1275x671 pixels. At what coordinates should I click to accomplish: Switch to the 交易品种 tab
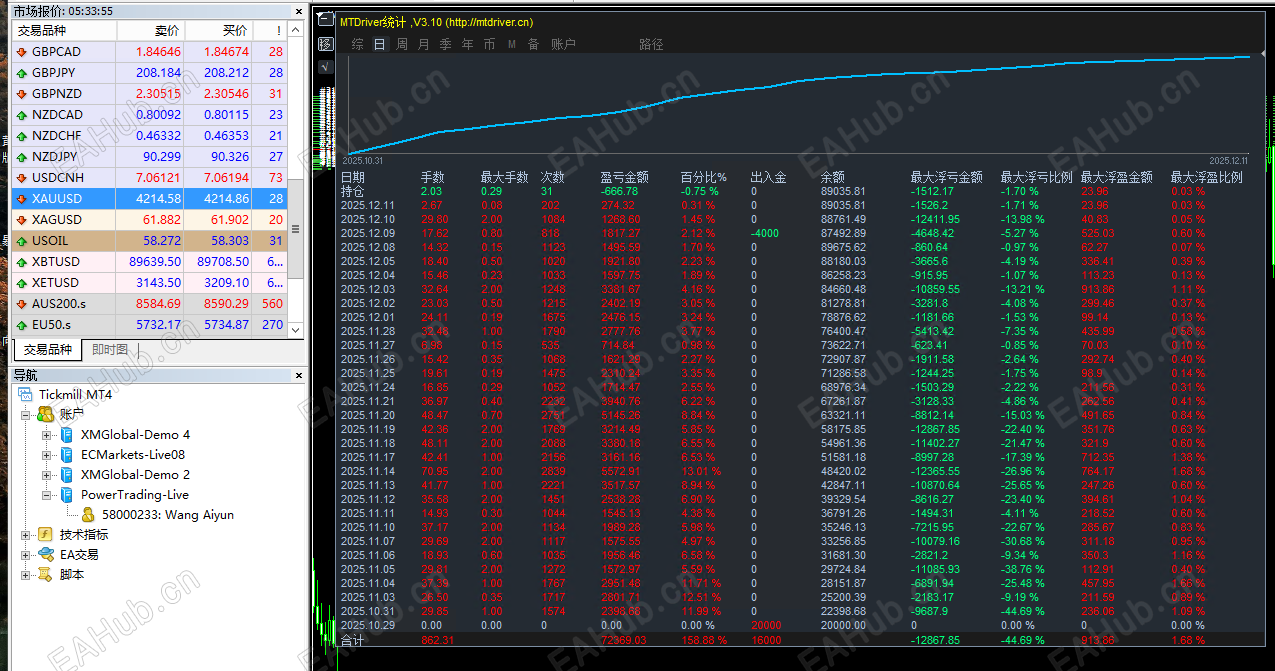(49, 349)
